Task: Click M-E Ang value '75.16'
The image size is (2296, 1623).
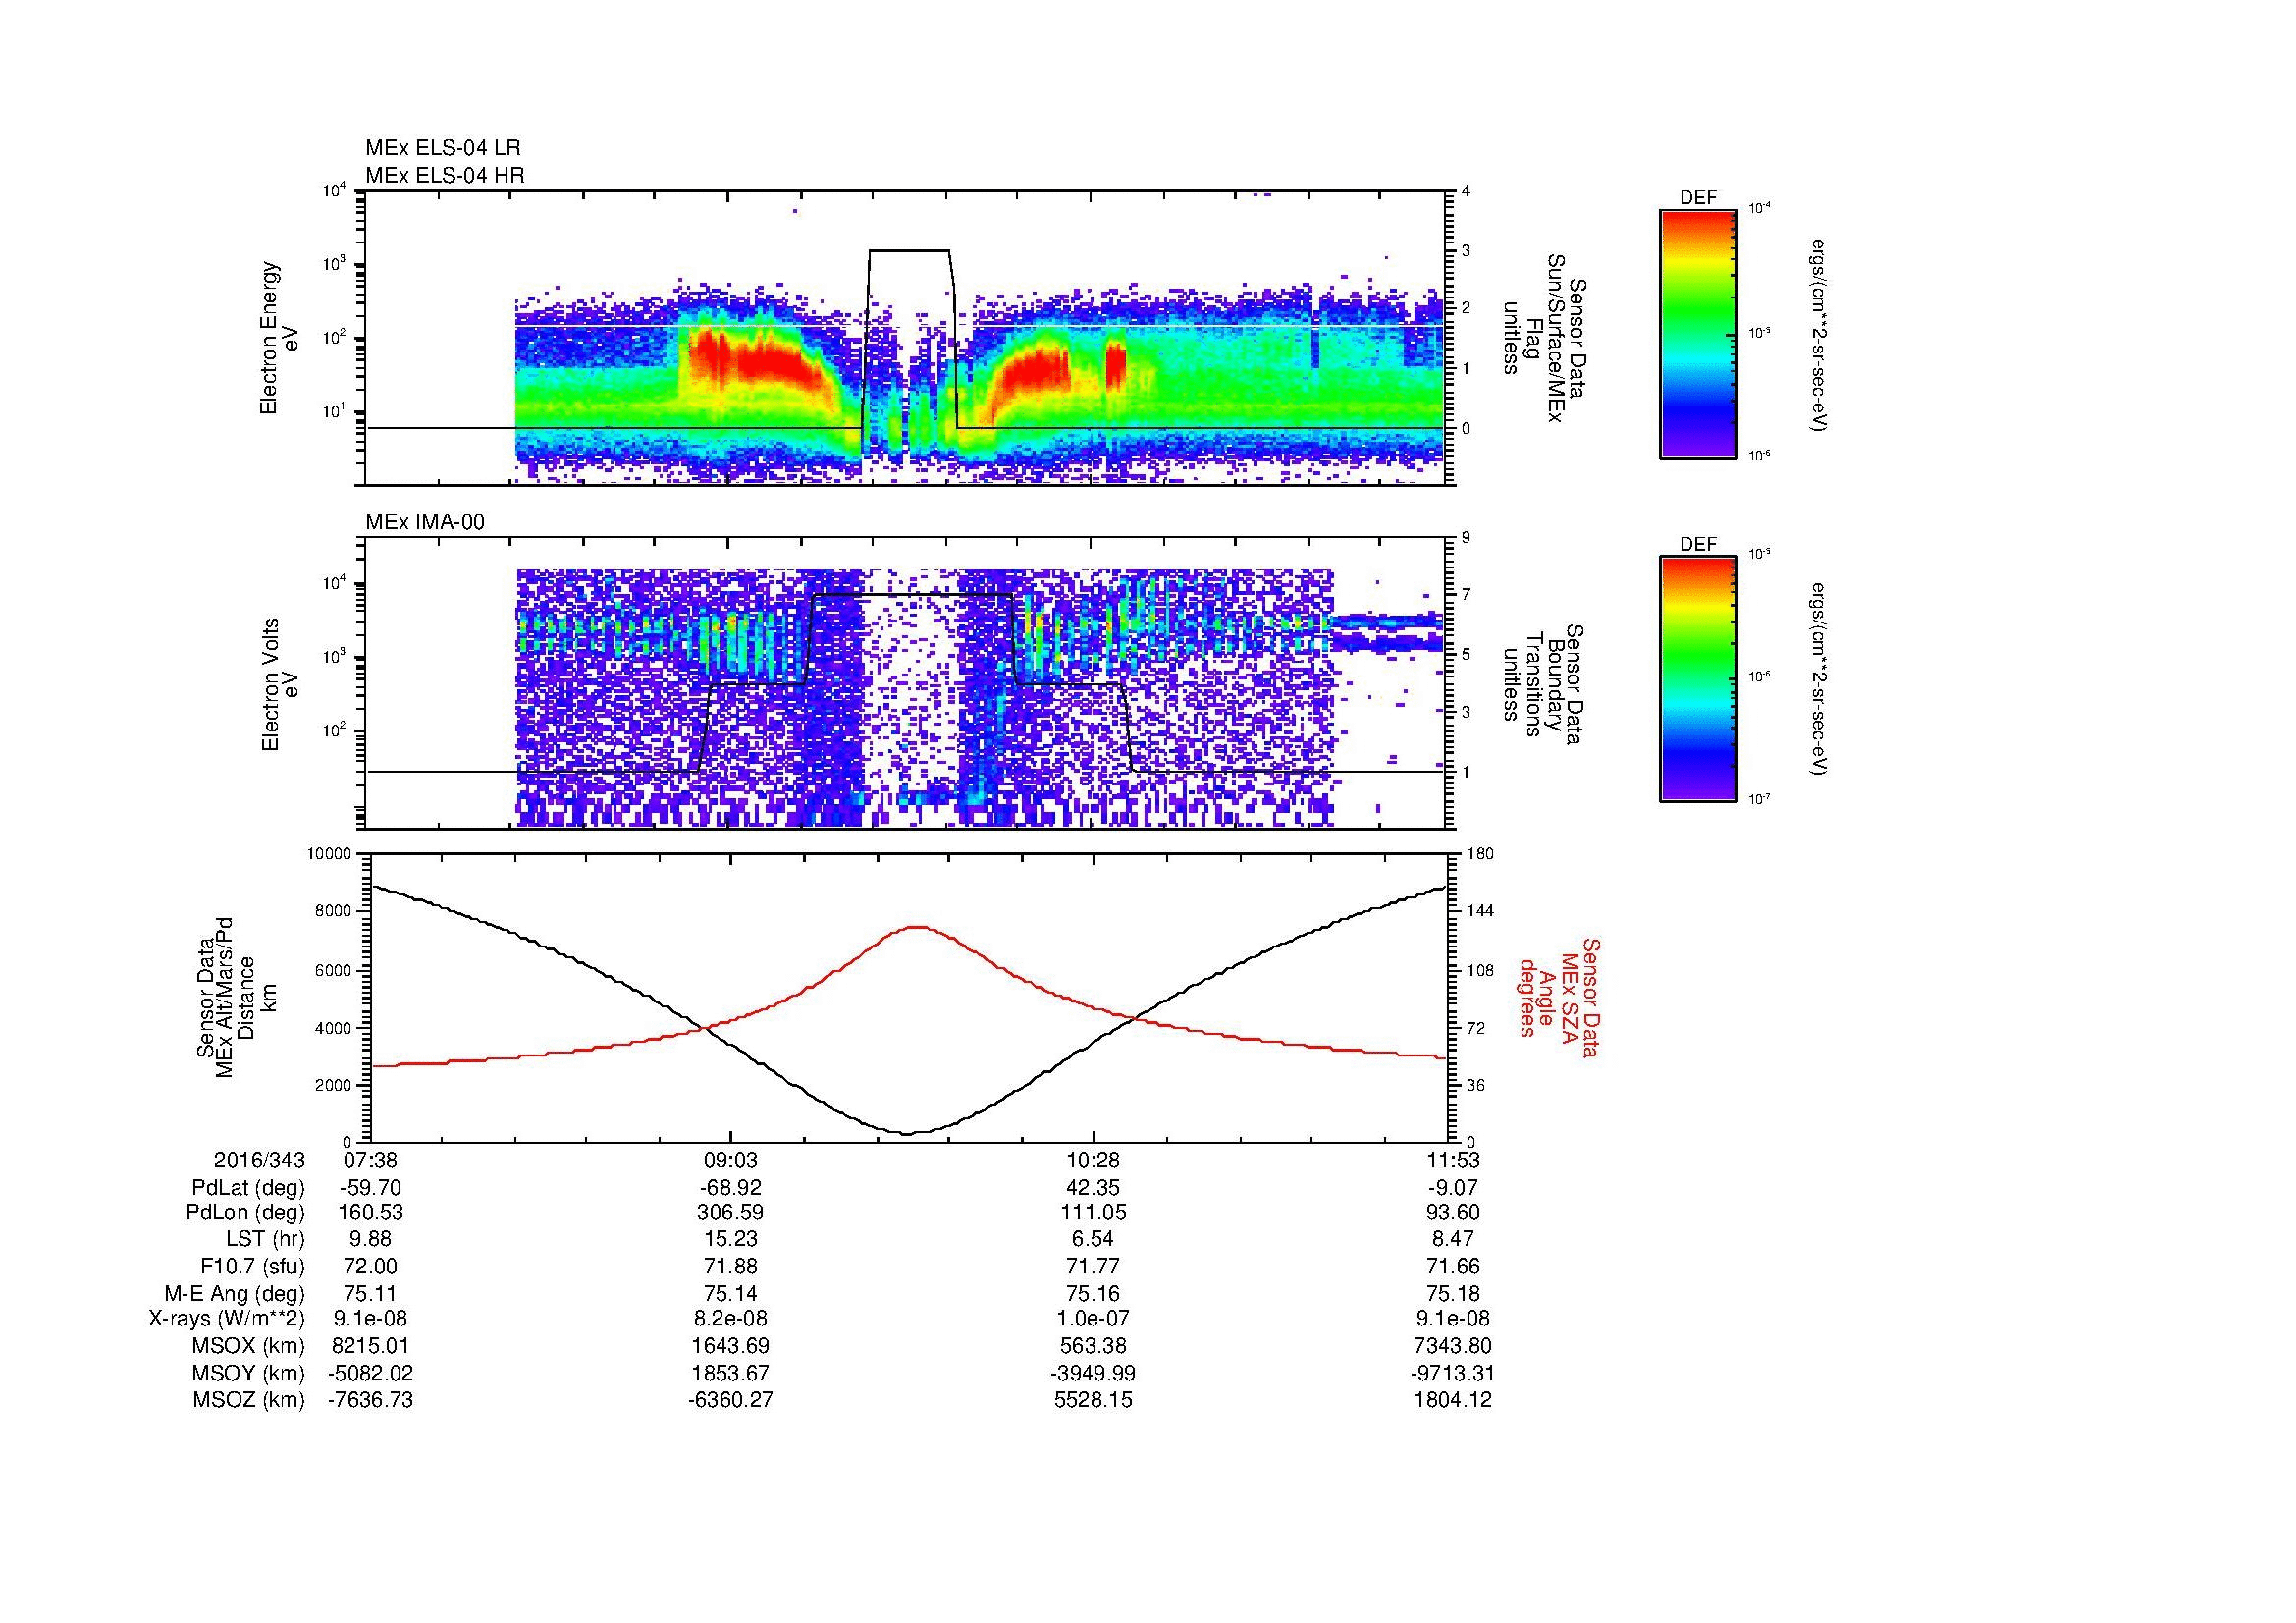Action: point(1093,1293)
